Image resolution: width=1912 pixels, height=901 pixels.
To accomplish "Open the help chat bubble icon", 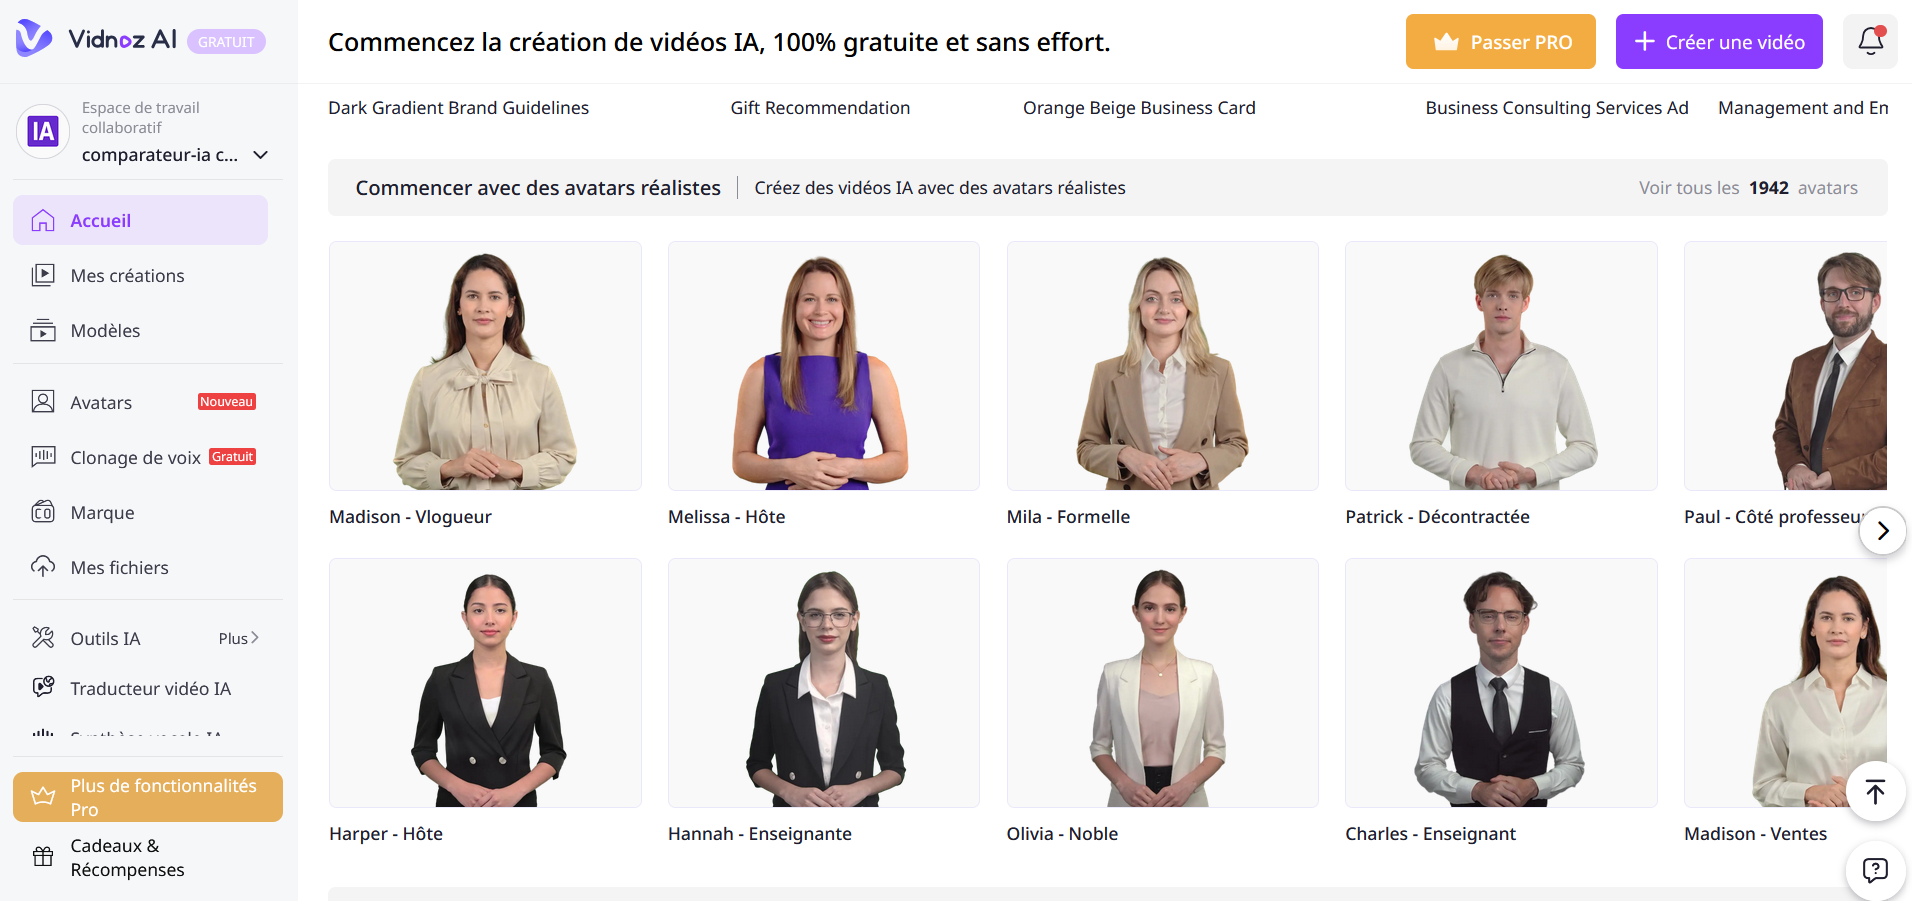I will click(1875, 869).
